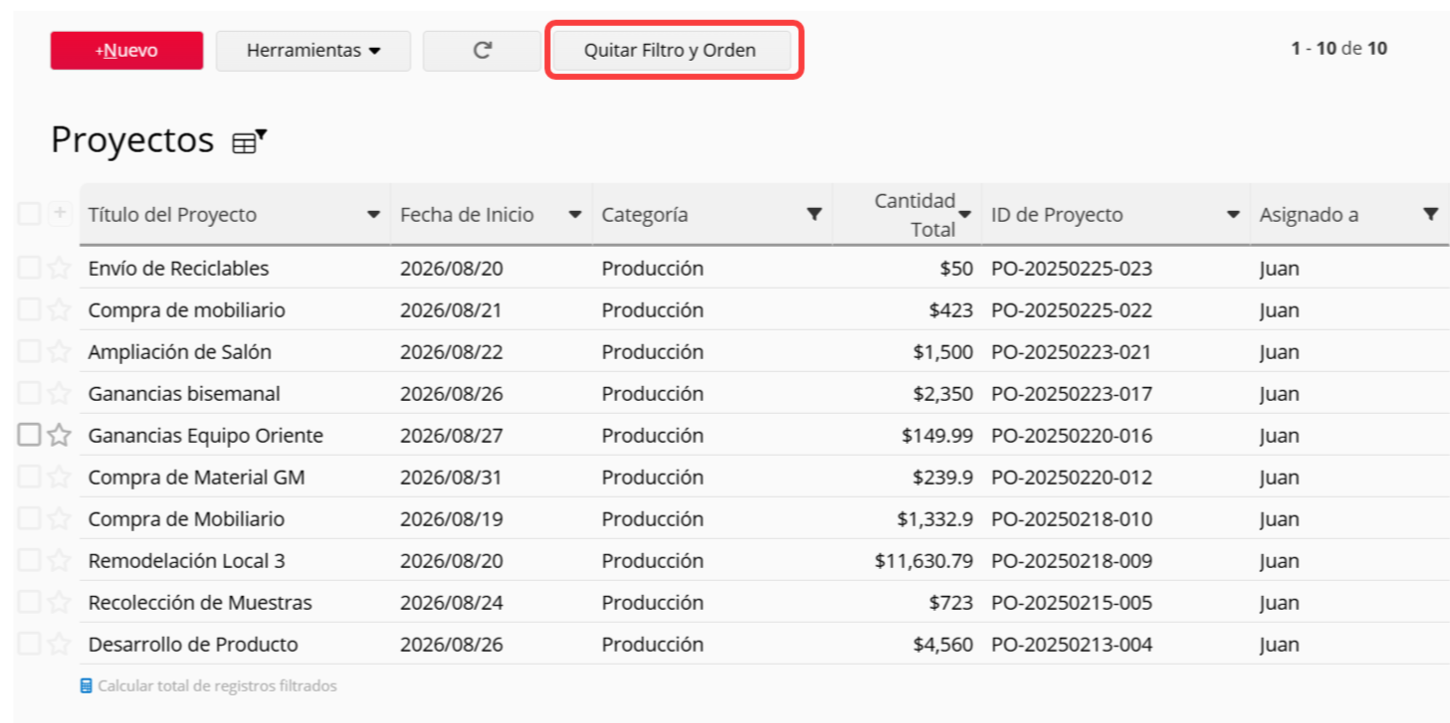Tick the checkbox for Compra de mobiliario

coord(29,310)
